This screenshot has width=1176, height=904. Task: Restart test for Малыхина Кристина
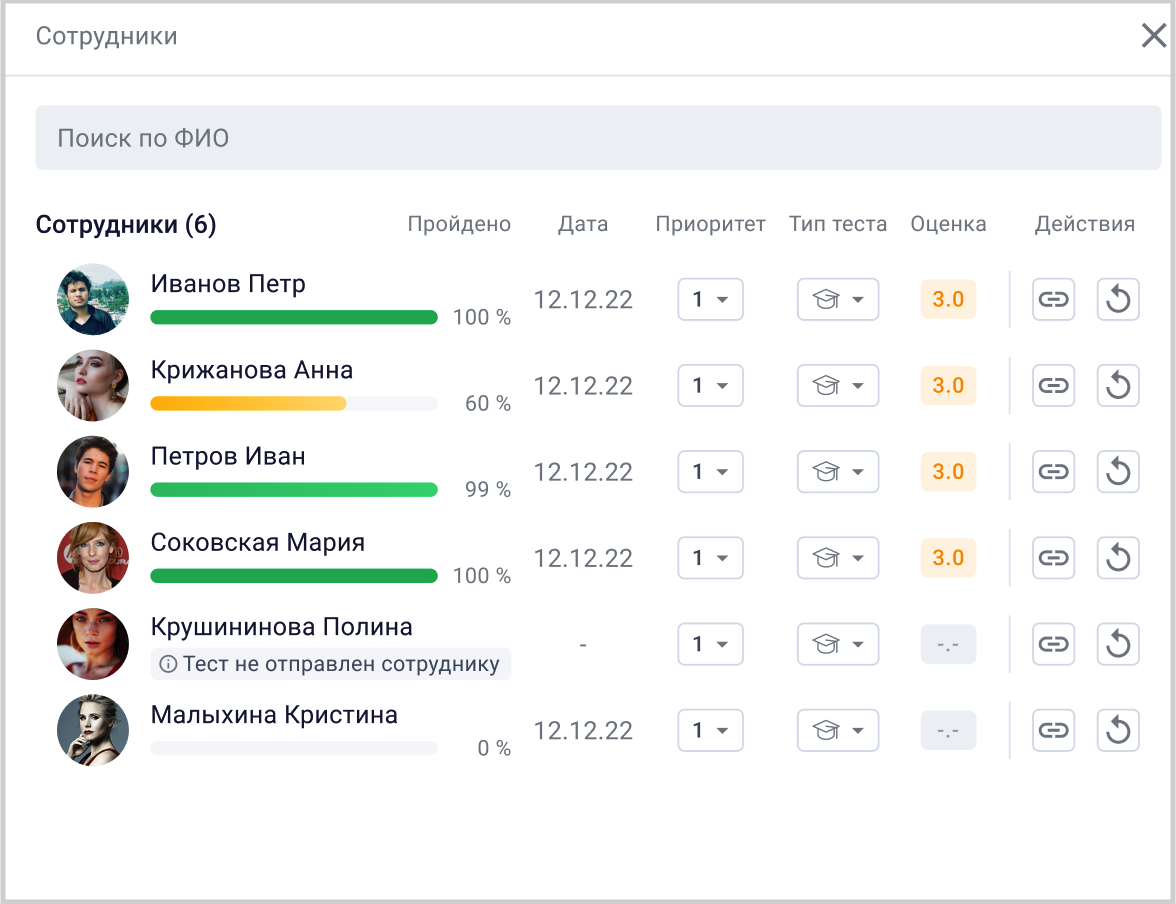pyautogui.click(x=1118, y=730)
